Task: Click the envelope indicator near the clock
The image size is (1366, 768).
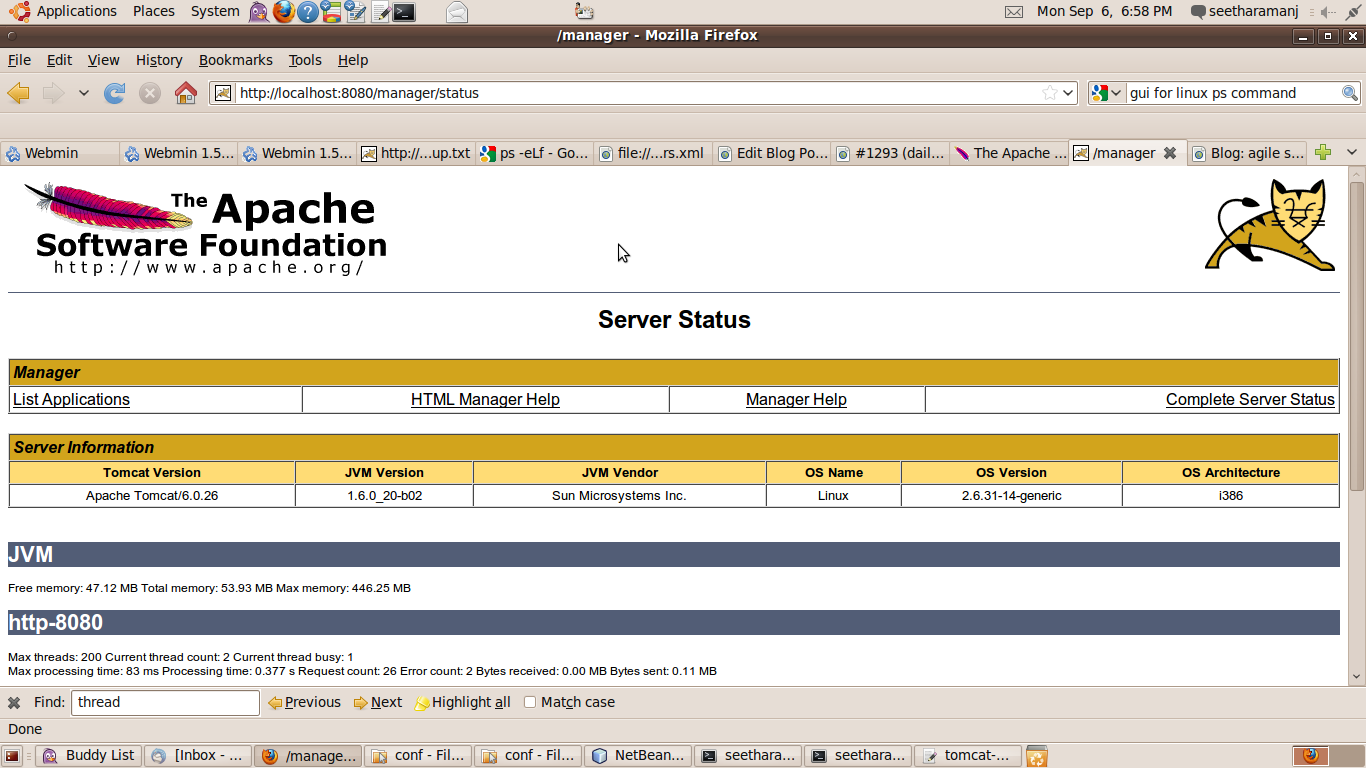Action: click(1014, 12)
